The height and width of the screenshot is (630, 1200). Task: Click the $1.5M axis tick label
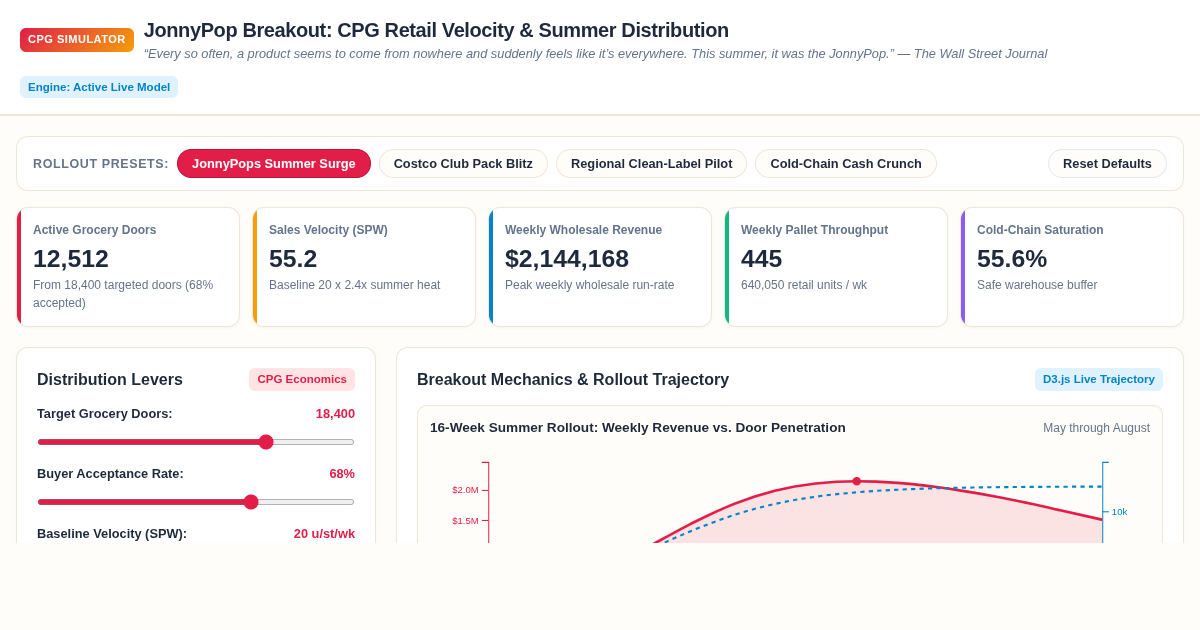pyautogui.click(x=465, y=521)
